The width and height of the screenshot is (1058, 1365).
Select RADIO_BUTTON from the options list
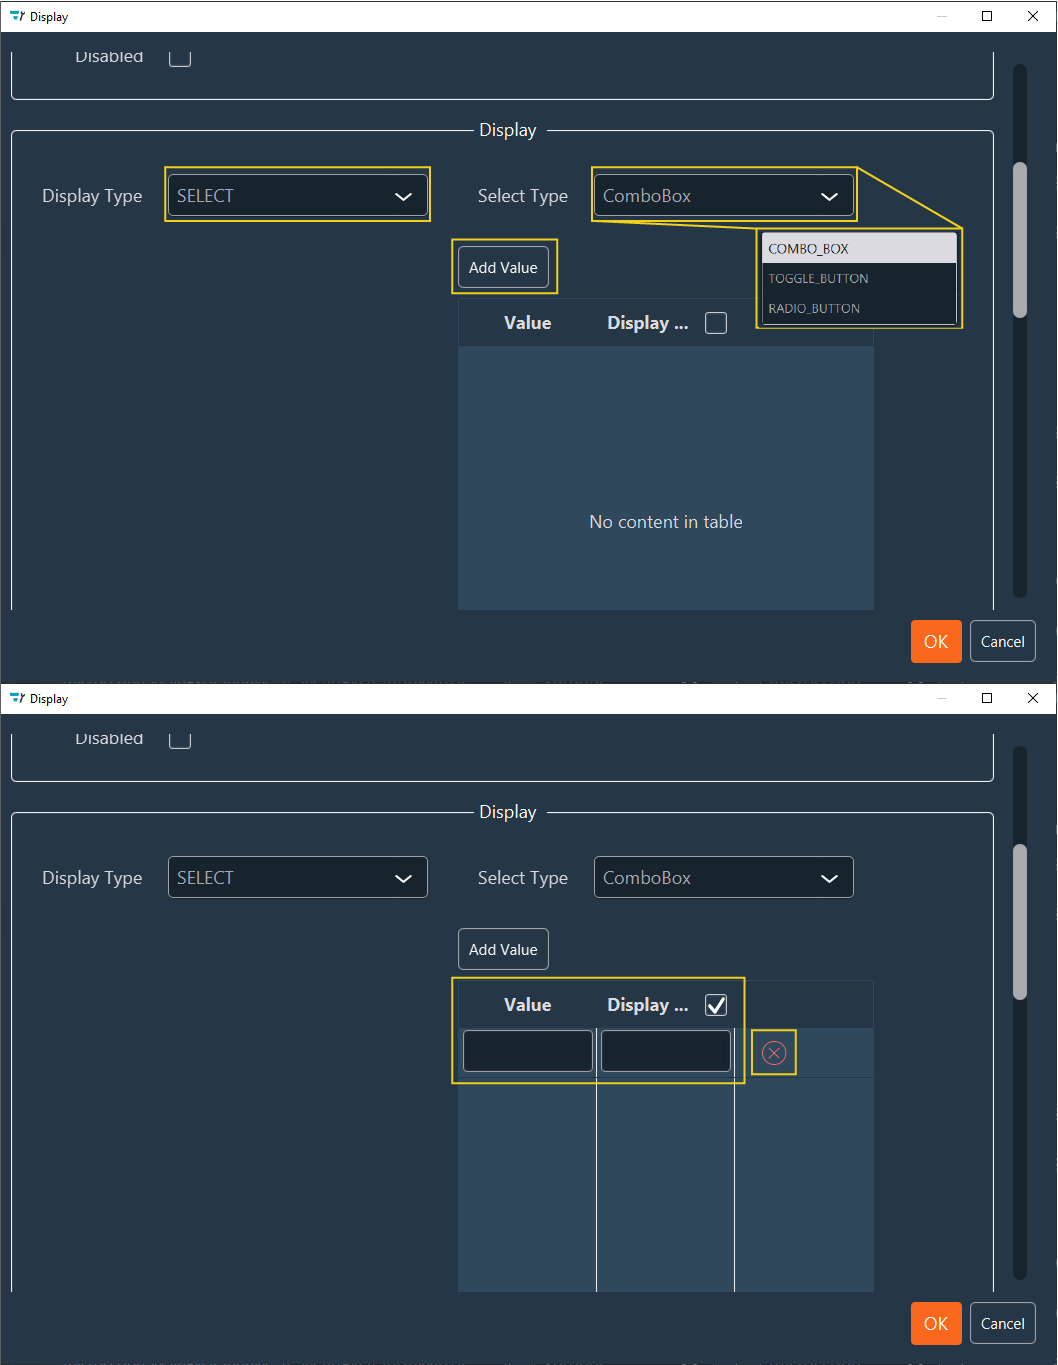pos(816,308)
